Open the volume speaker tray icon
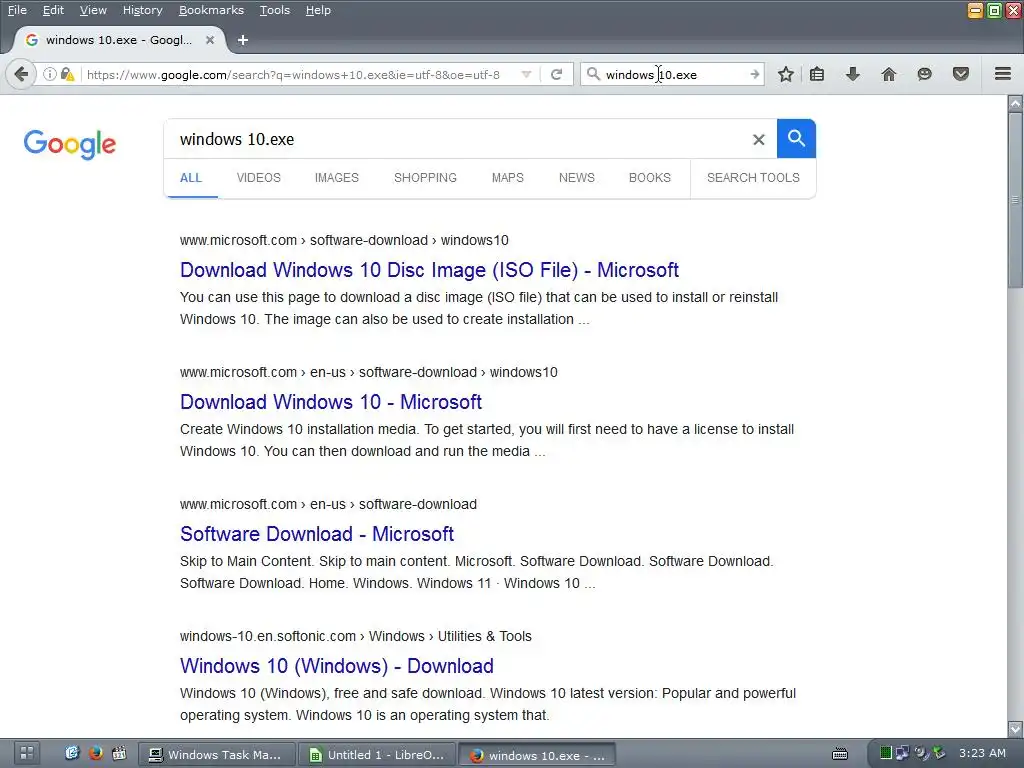 point(920,753)
